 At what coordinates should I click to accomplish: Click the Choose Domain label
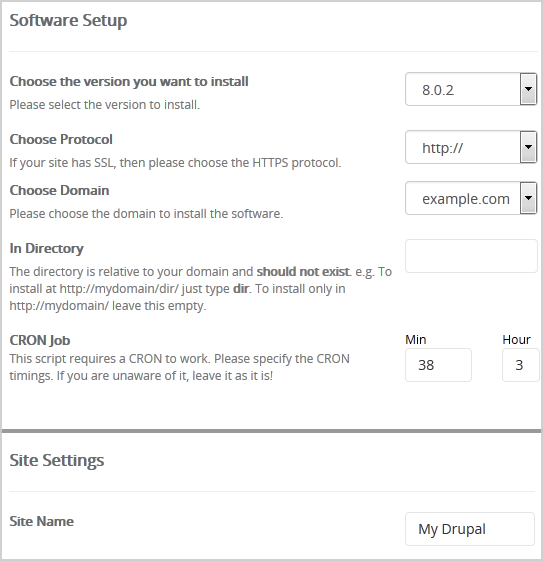[x=59, y=190]
